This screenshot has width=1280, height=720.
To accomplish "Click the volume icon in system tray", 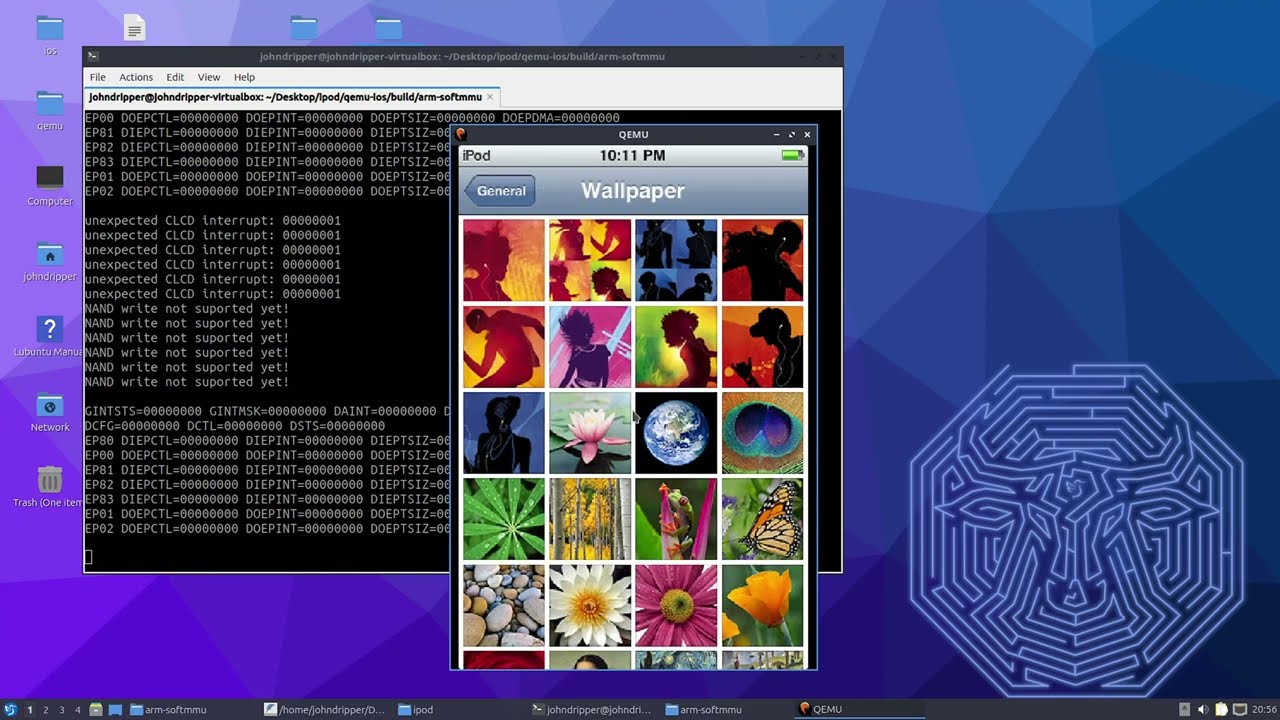I will click(x=1203, y=710).
